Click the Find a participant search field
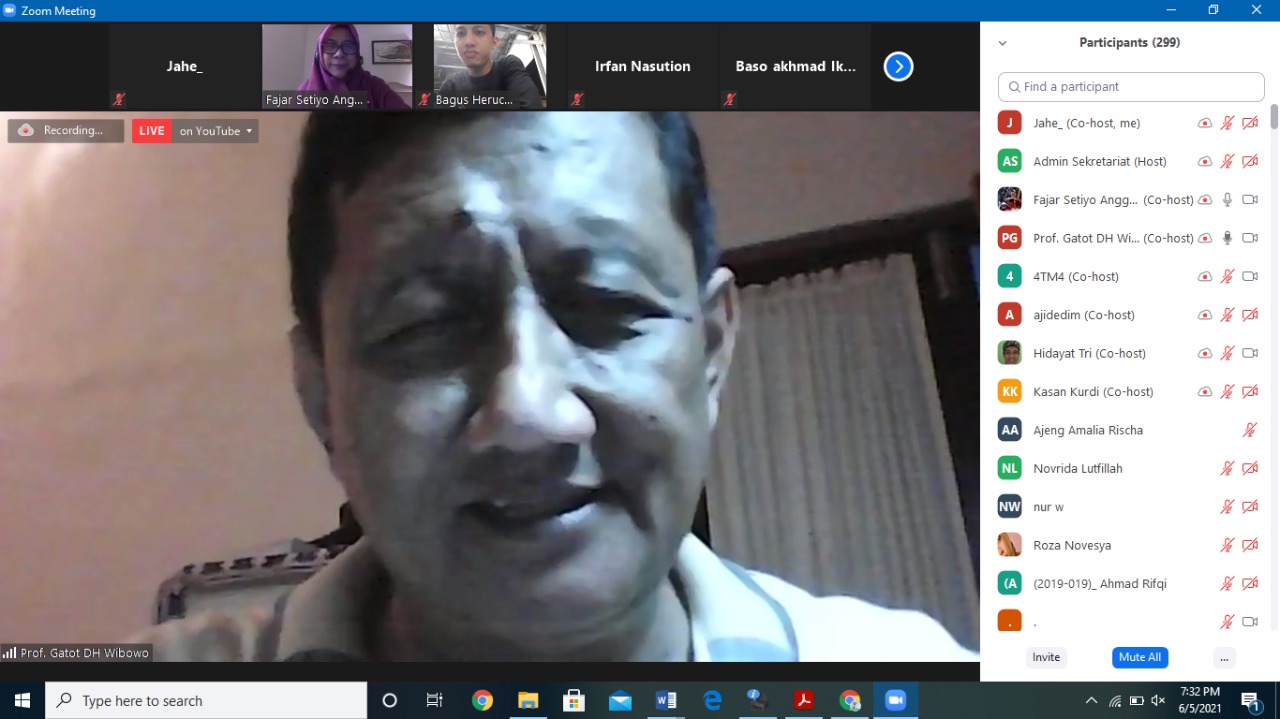 pos(1130,87)
